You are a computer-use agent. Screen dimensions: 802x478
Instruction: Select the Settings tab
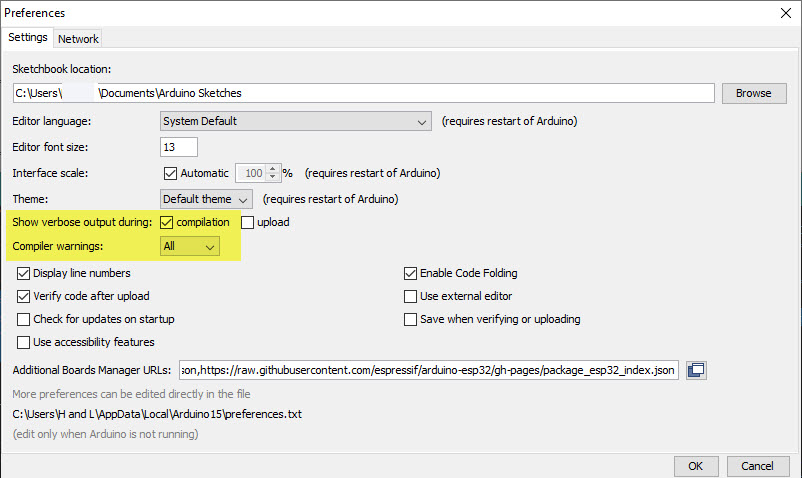pos(28,38)
